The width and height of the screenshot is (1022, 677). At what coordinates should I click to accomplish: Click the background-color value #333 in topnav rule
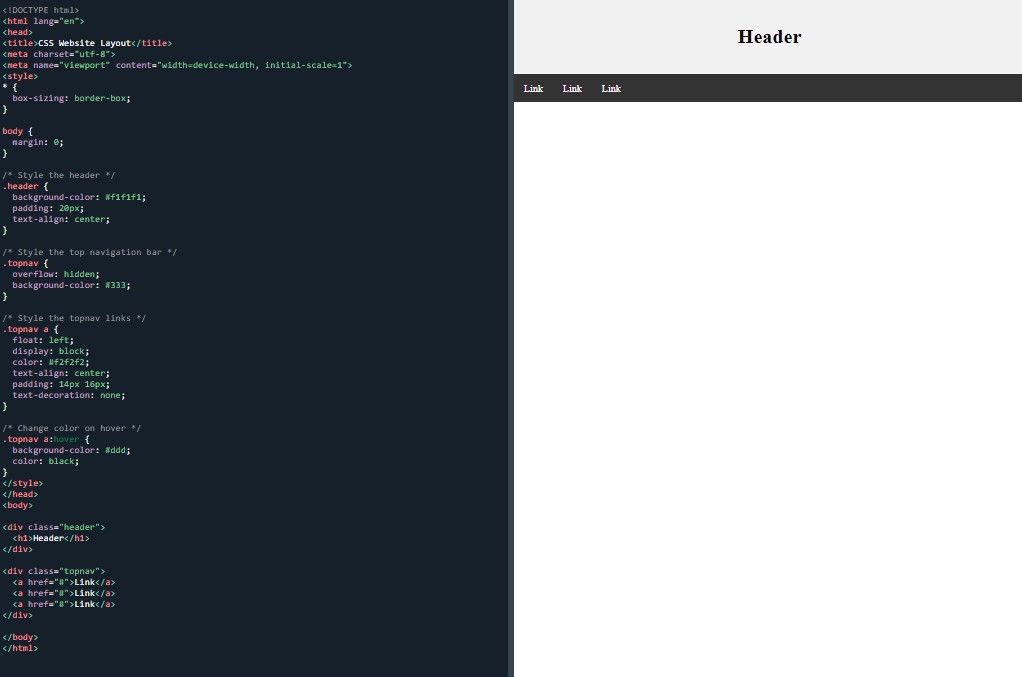point(118,285)
